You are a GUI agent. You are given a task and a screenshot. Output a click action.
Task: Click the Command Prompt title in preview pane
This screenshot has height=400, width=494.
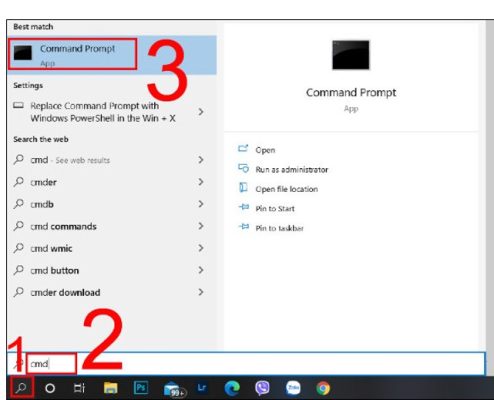[x=351, y=92]
